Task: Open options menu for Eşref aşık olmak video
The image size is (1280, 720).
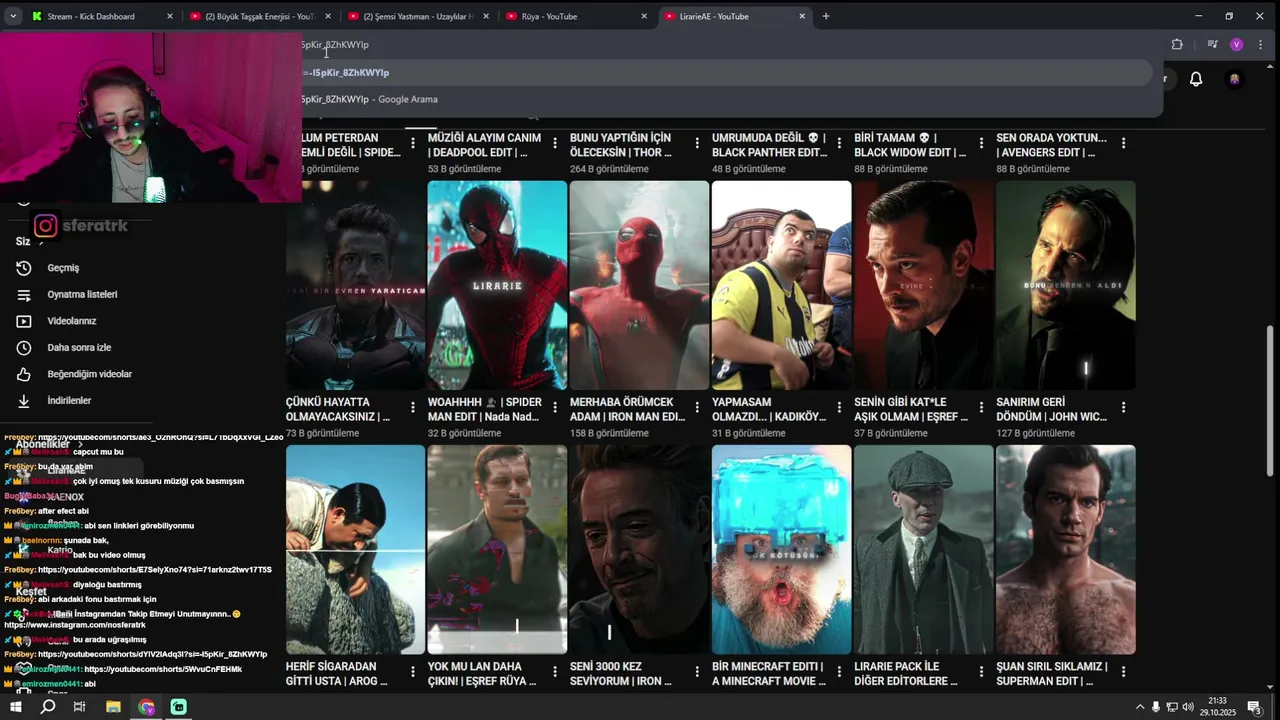Action: (981, 408)
